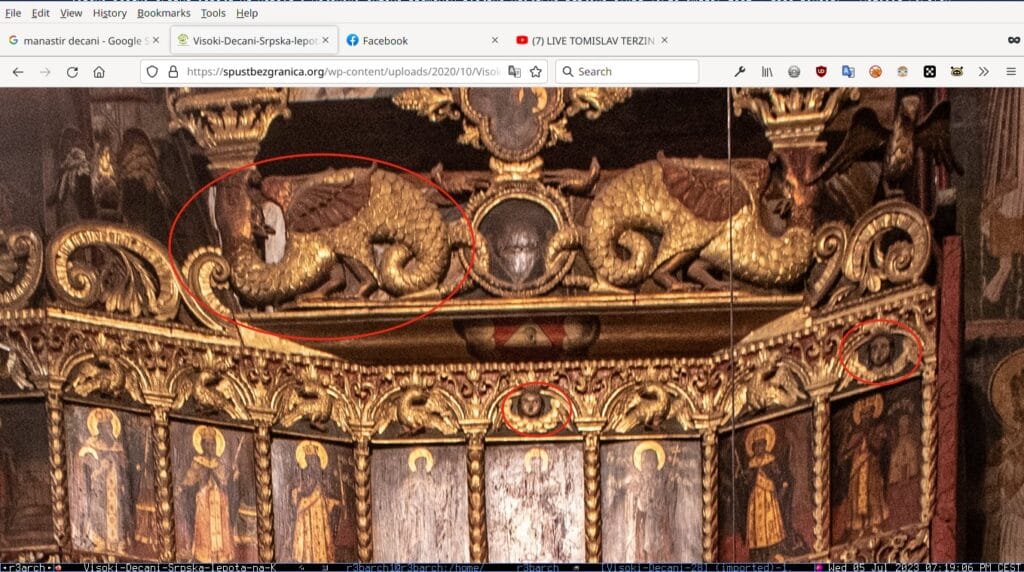Open the Edit menu
This screenshot has width=1024, height=572.
[x=40, y=13]
